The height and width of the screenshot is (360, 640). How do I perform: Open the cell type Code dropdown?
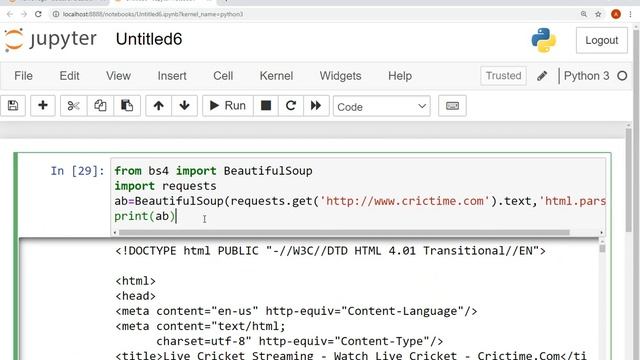coord(382,107)
